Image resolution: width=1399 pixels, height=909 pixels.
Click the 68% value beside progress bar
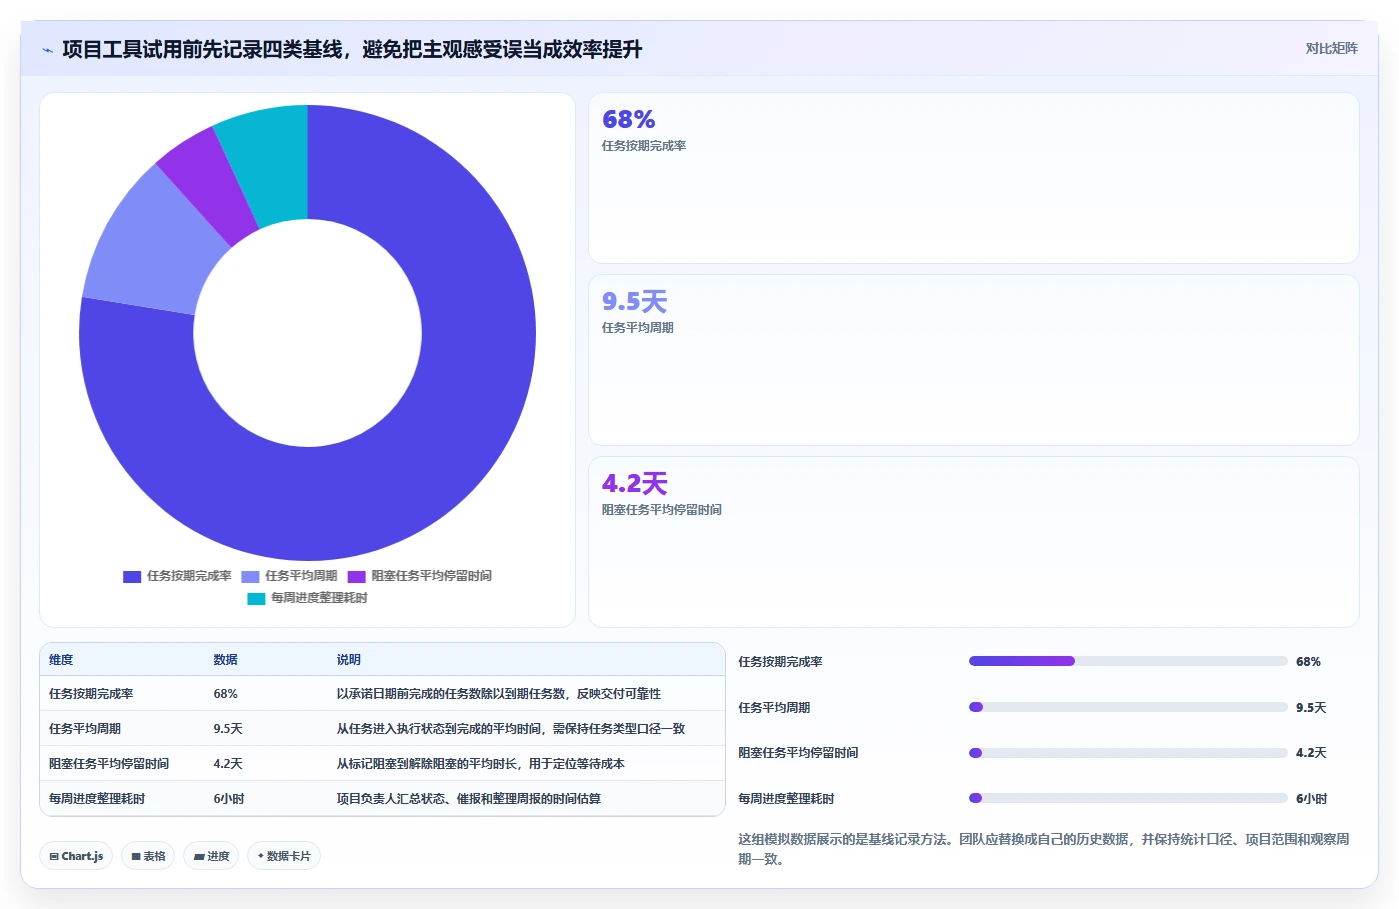tap(1308, 662)
